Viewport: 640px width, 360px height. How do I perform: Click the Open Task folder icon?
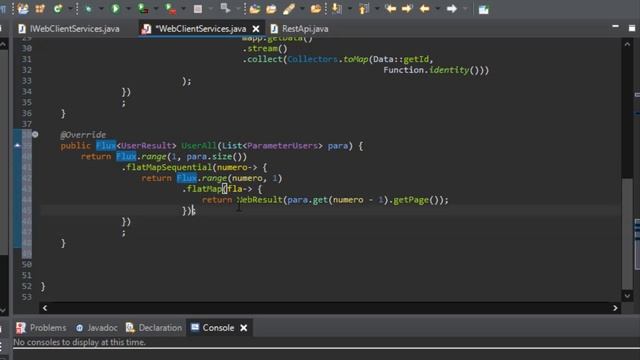pyautogui.click(x=271, y=9)
